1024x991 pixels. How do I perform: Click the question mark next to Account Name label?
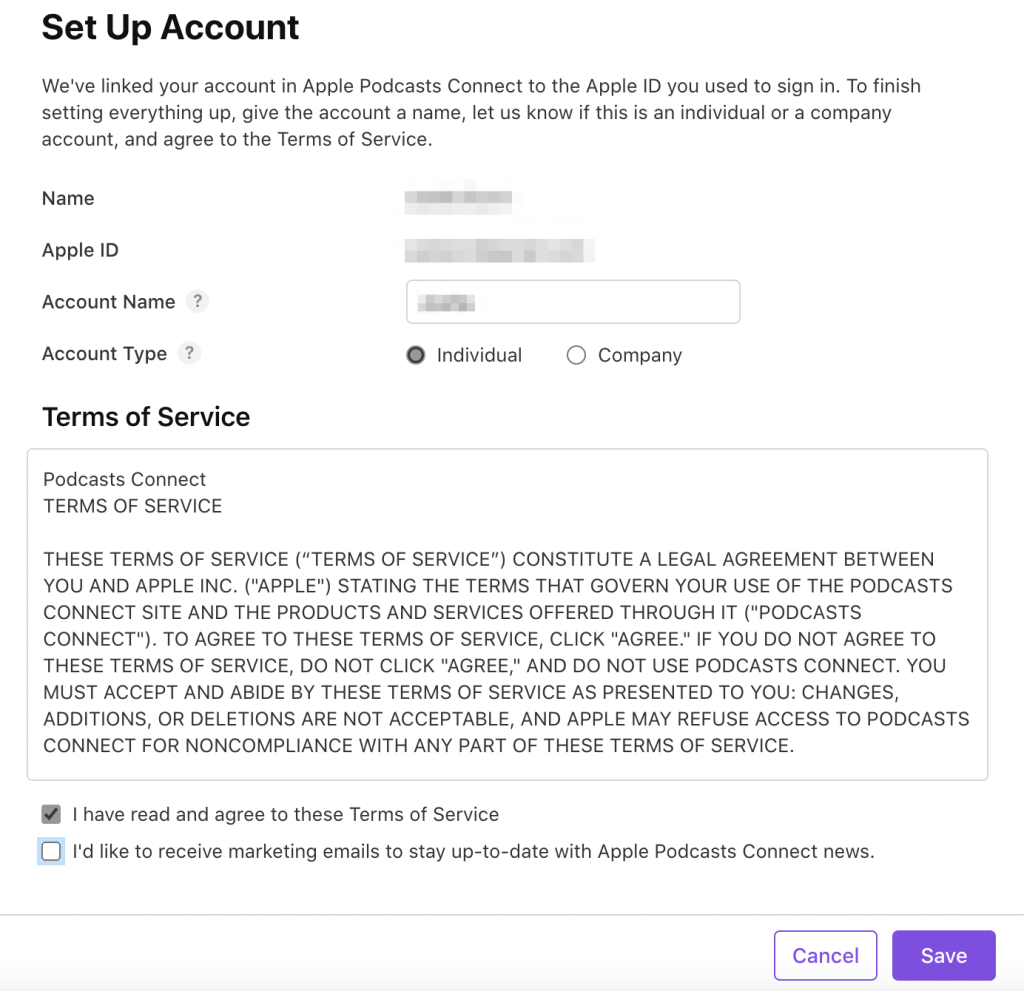click(x=196, y=301)
